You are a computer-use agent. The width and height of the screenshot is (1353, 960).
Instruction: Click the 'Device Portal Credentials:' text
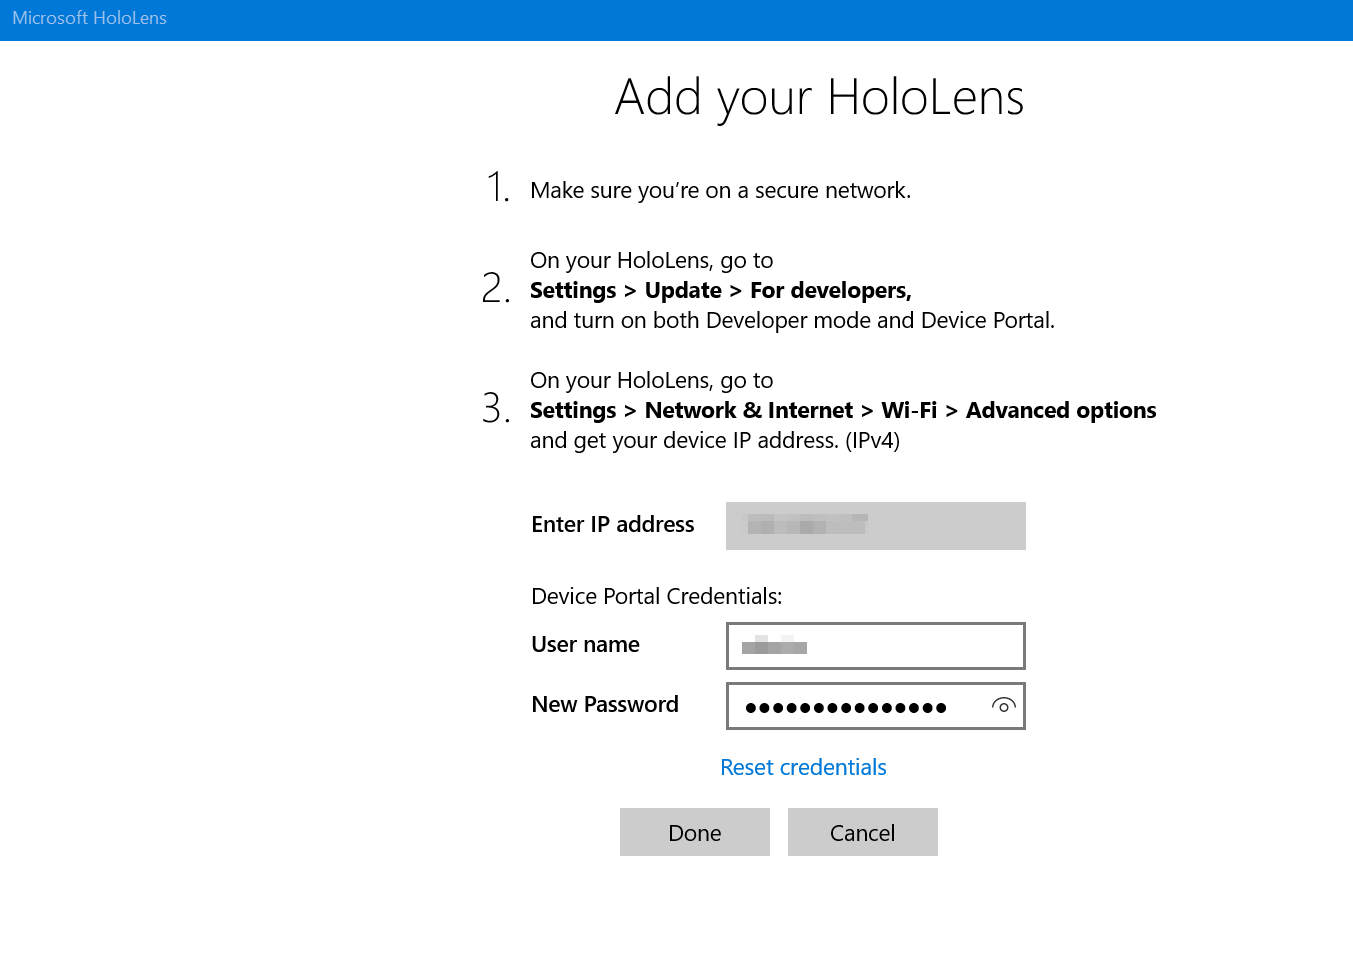tap(656, 597)
